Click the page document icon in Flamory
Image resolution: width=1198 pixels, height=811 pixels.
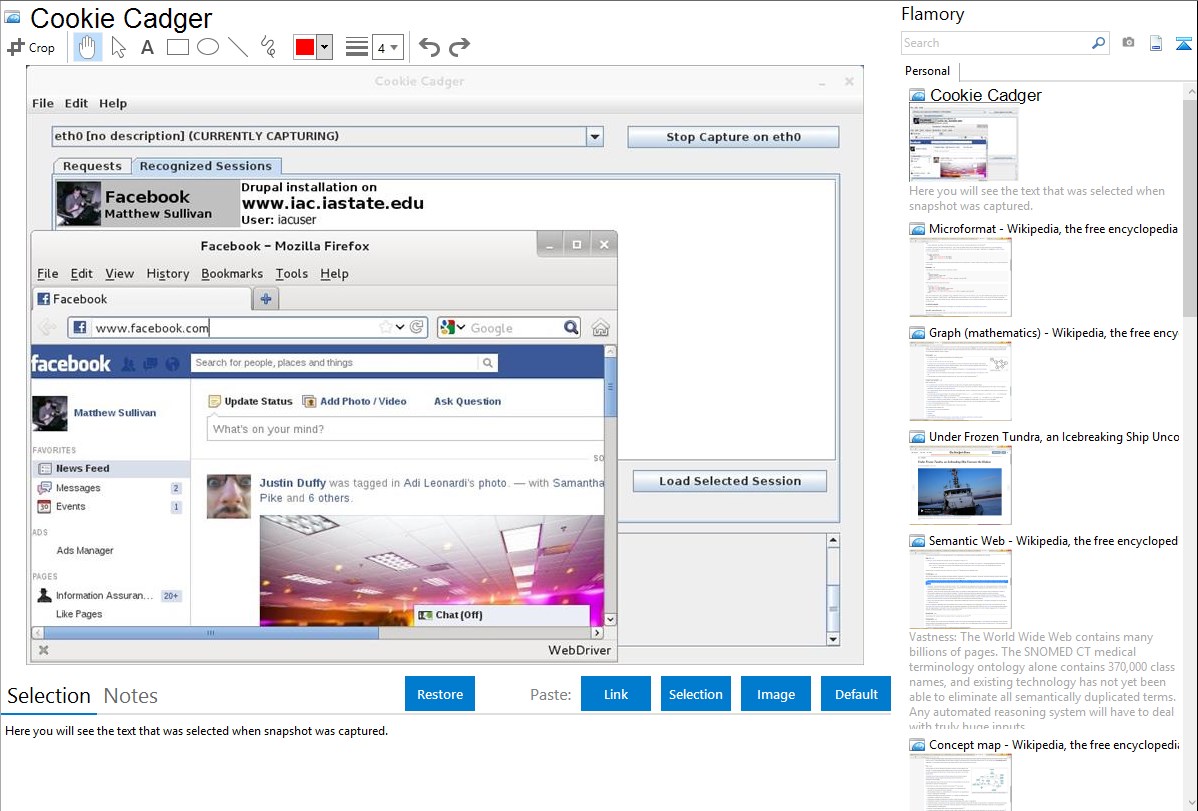1156,43
